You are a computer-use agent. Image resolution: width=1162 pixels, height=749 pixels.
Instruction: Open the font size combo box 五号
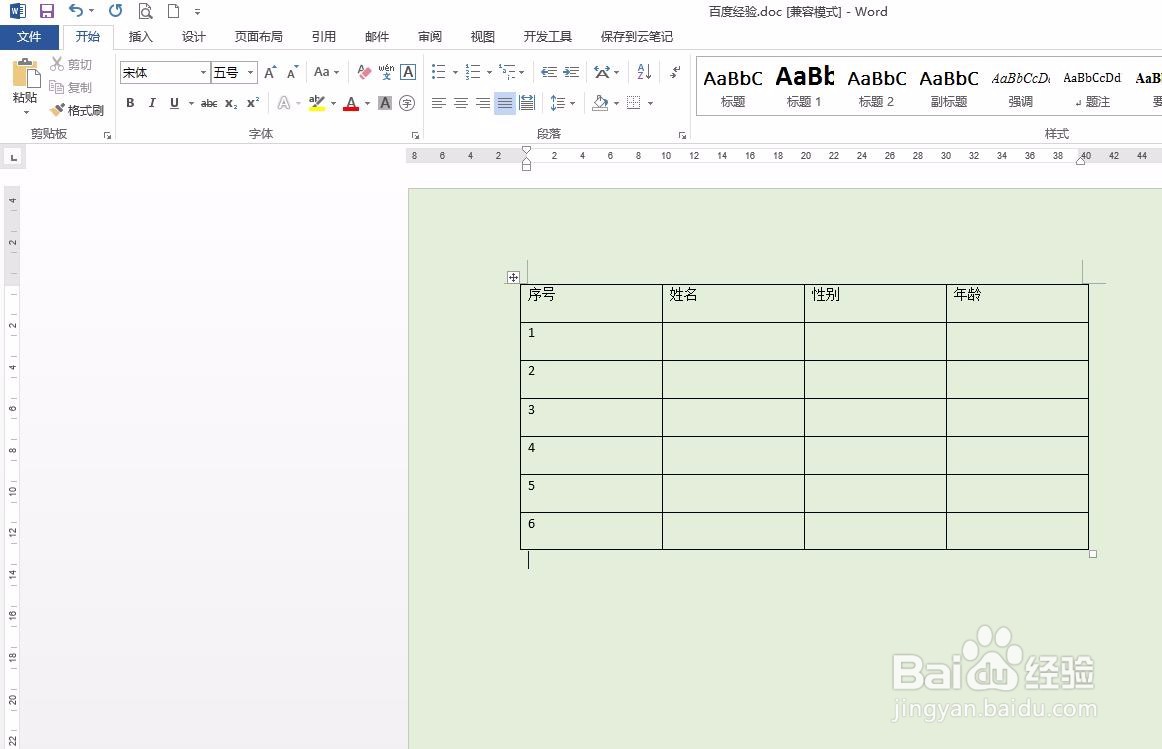234,72
